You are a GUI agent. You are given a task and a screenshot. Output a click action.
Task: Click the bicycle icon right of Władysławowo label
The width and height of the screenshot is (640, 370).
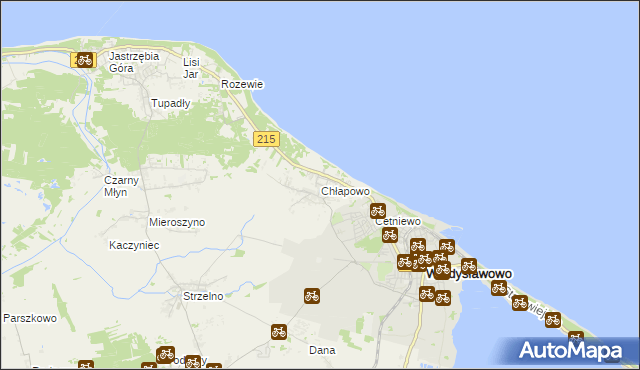(x=499, y=288)
